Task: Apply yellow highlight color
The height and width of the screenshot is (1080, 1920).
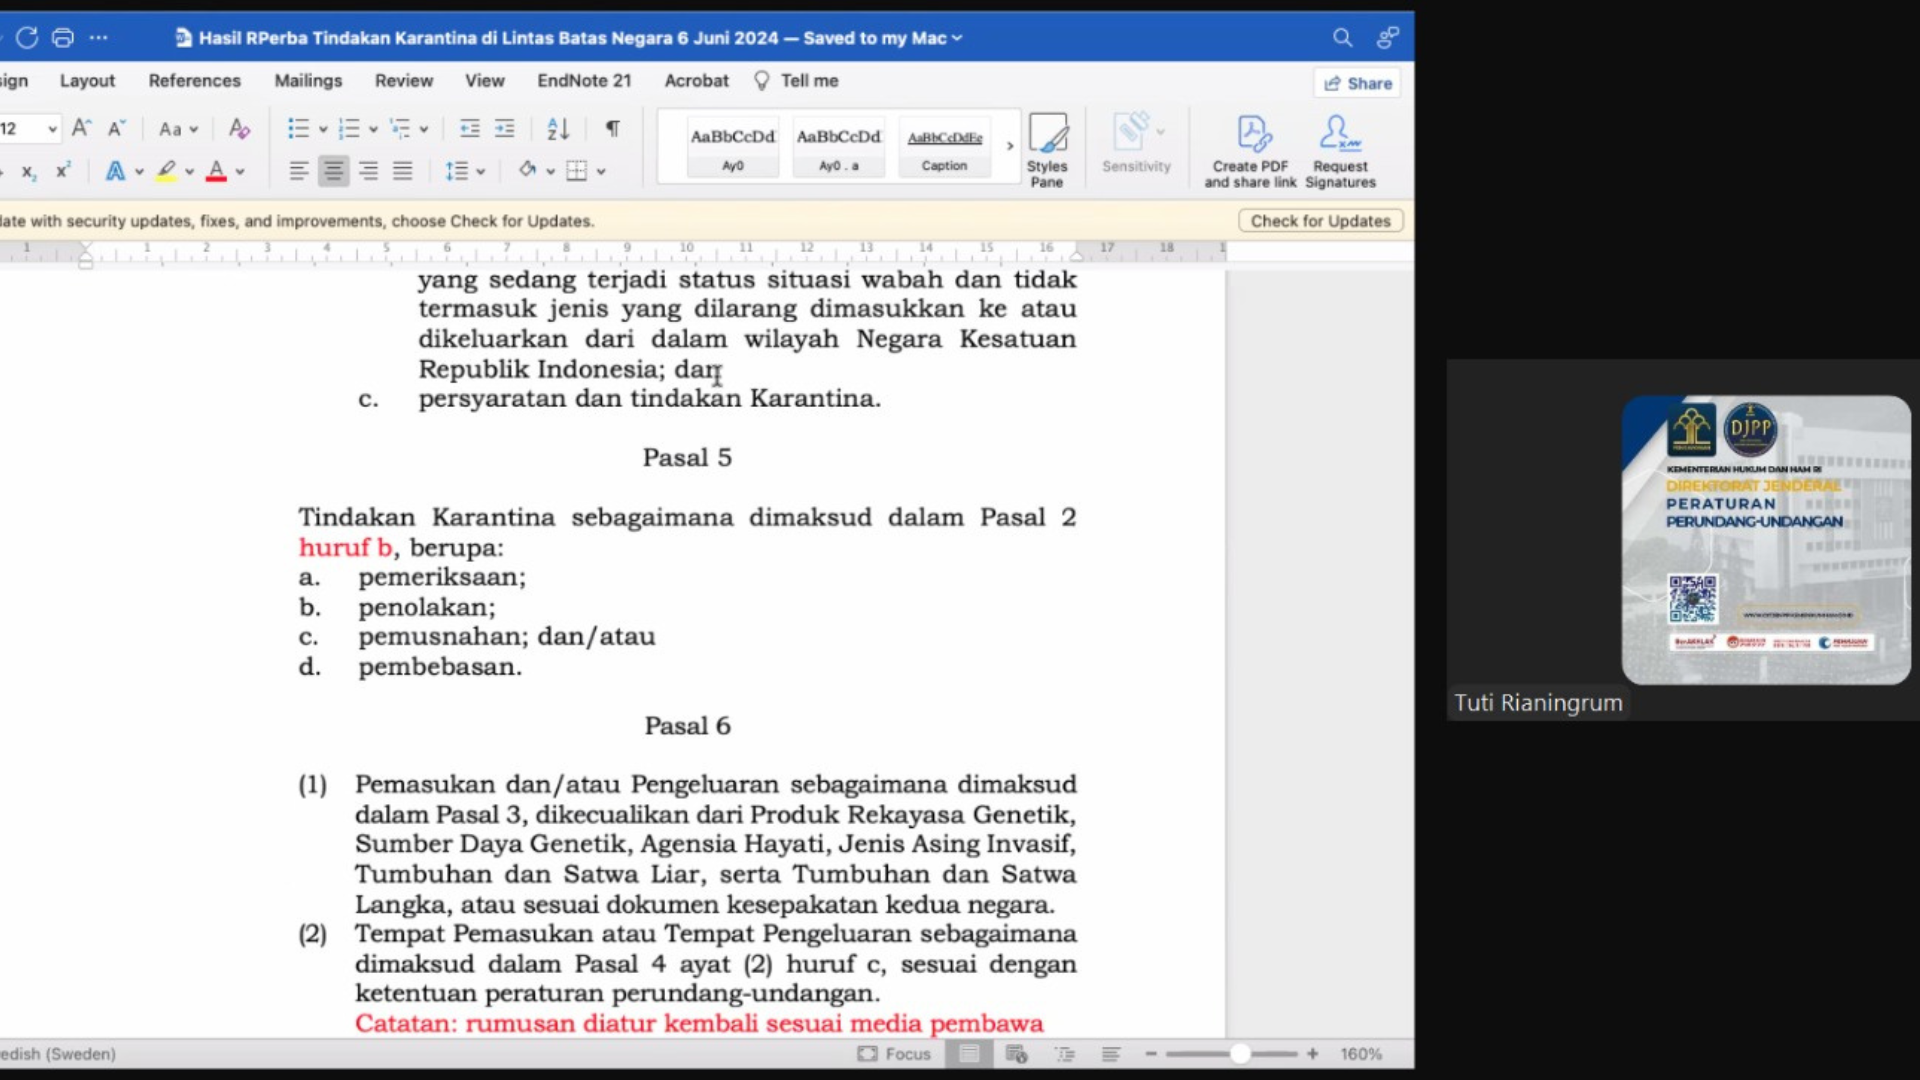Action: (166, 171)
